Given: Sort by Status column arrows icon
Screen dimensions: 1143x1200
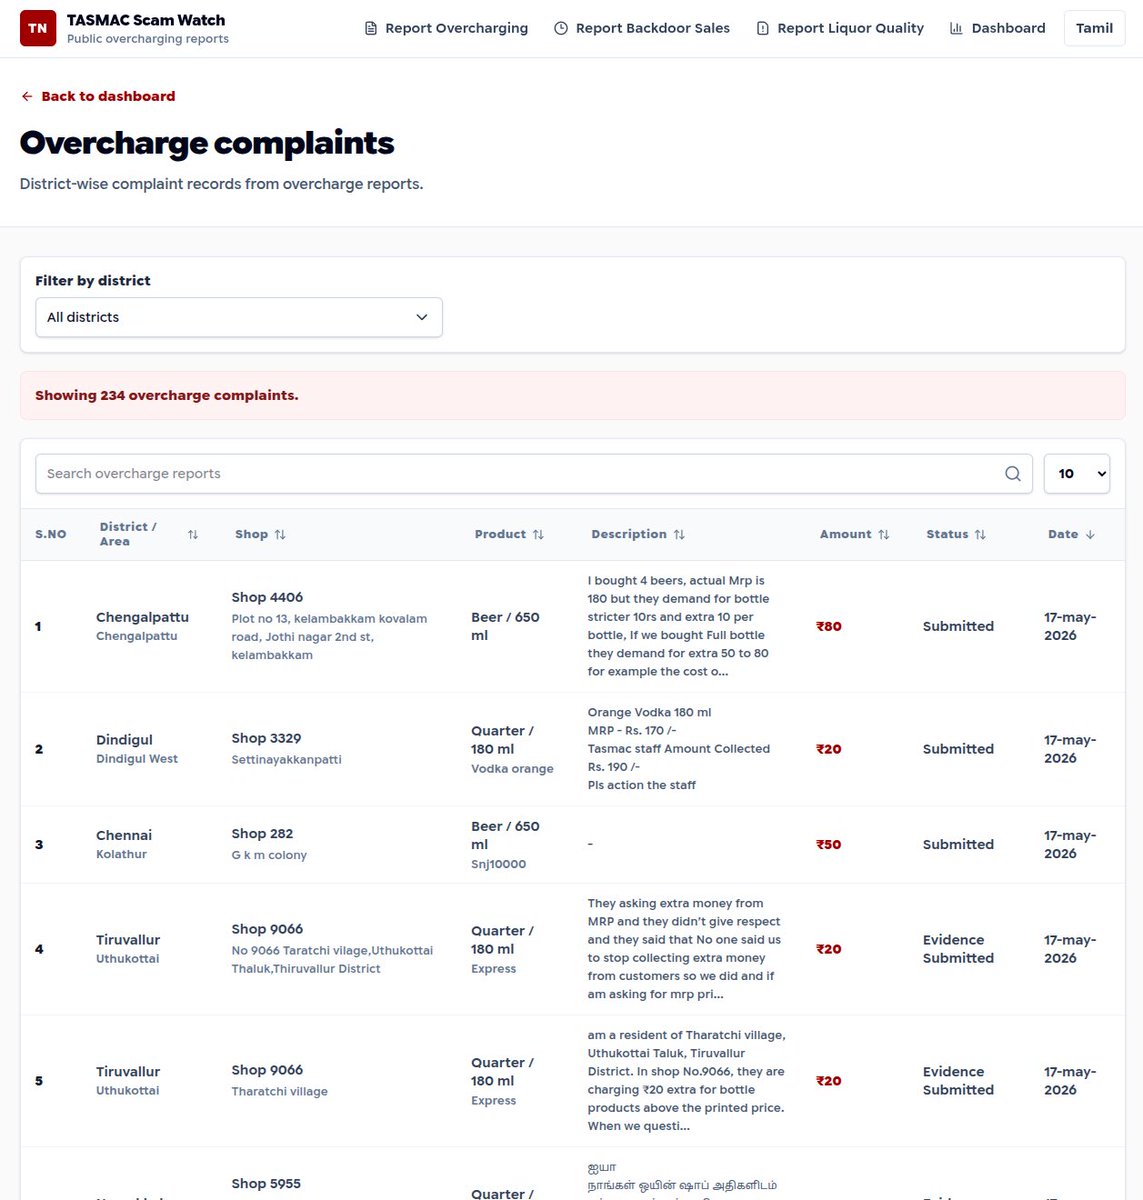Looking at the screenshot, I should point(980,535).
